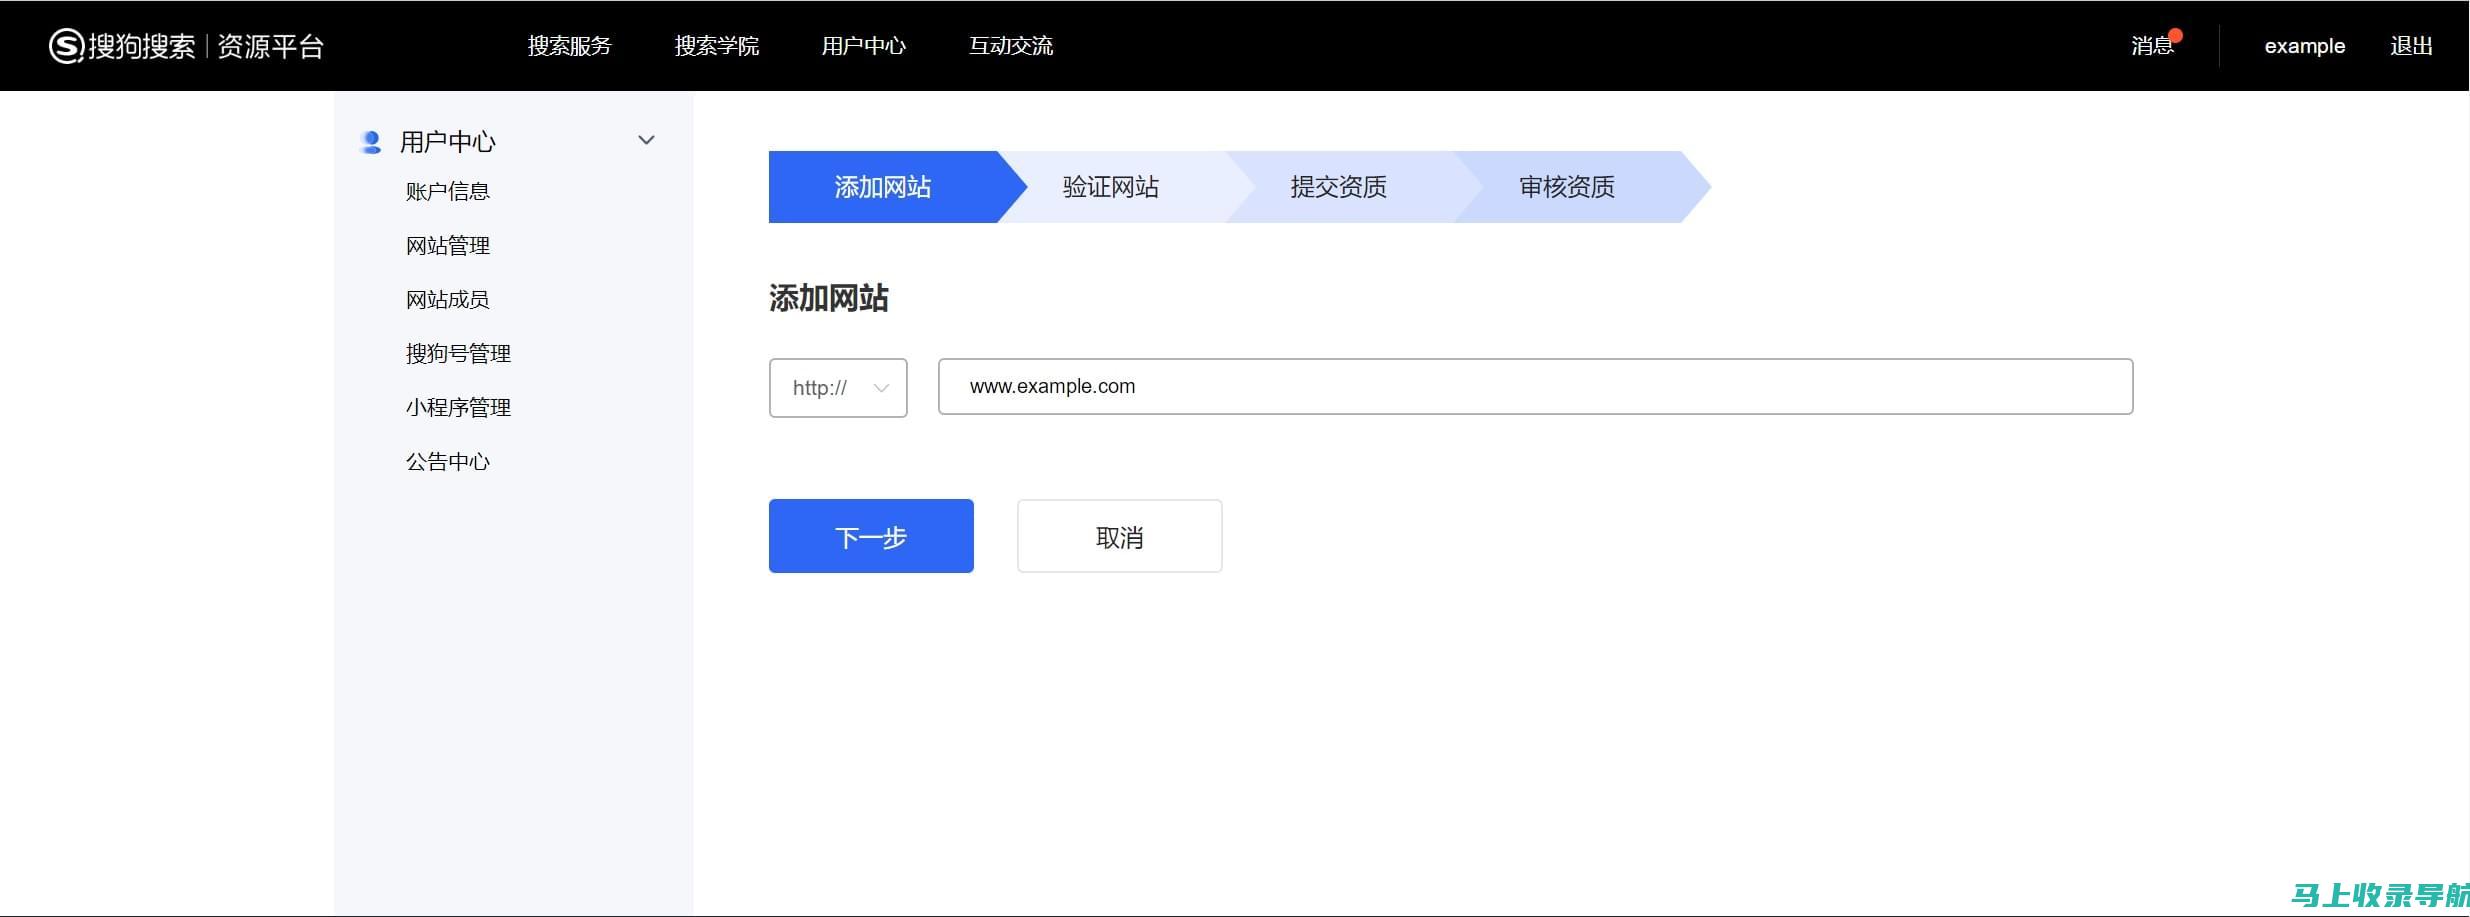Select 公告中心 in the sidebar
This screenshot has width=2470, height=917.
[x=447, y=461]
